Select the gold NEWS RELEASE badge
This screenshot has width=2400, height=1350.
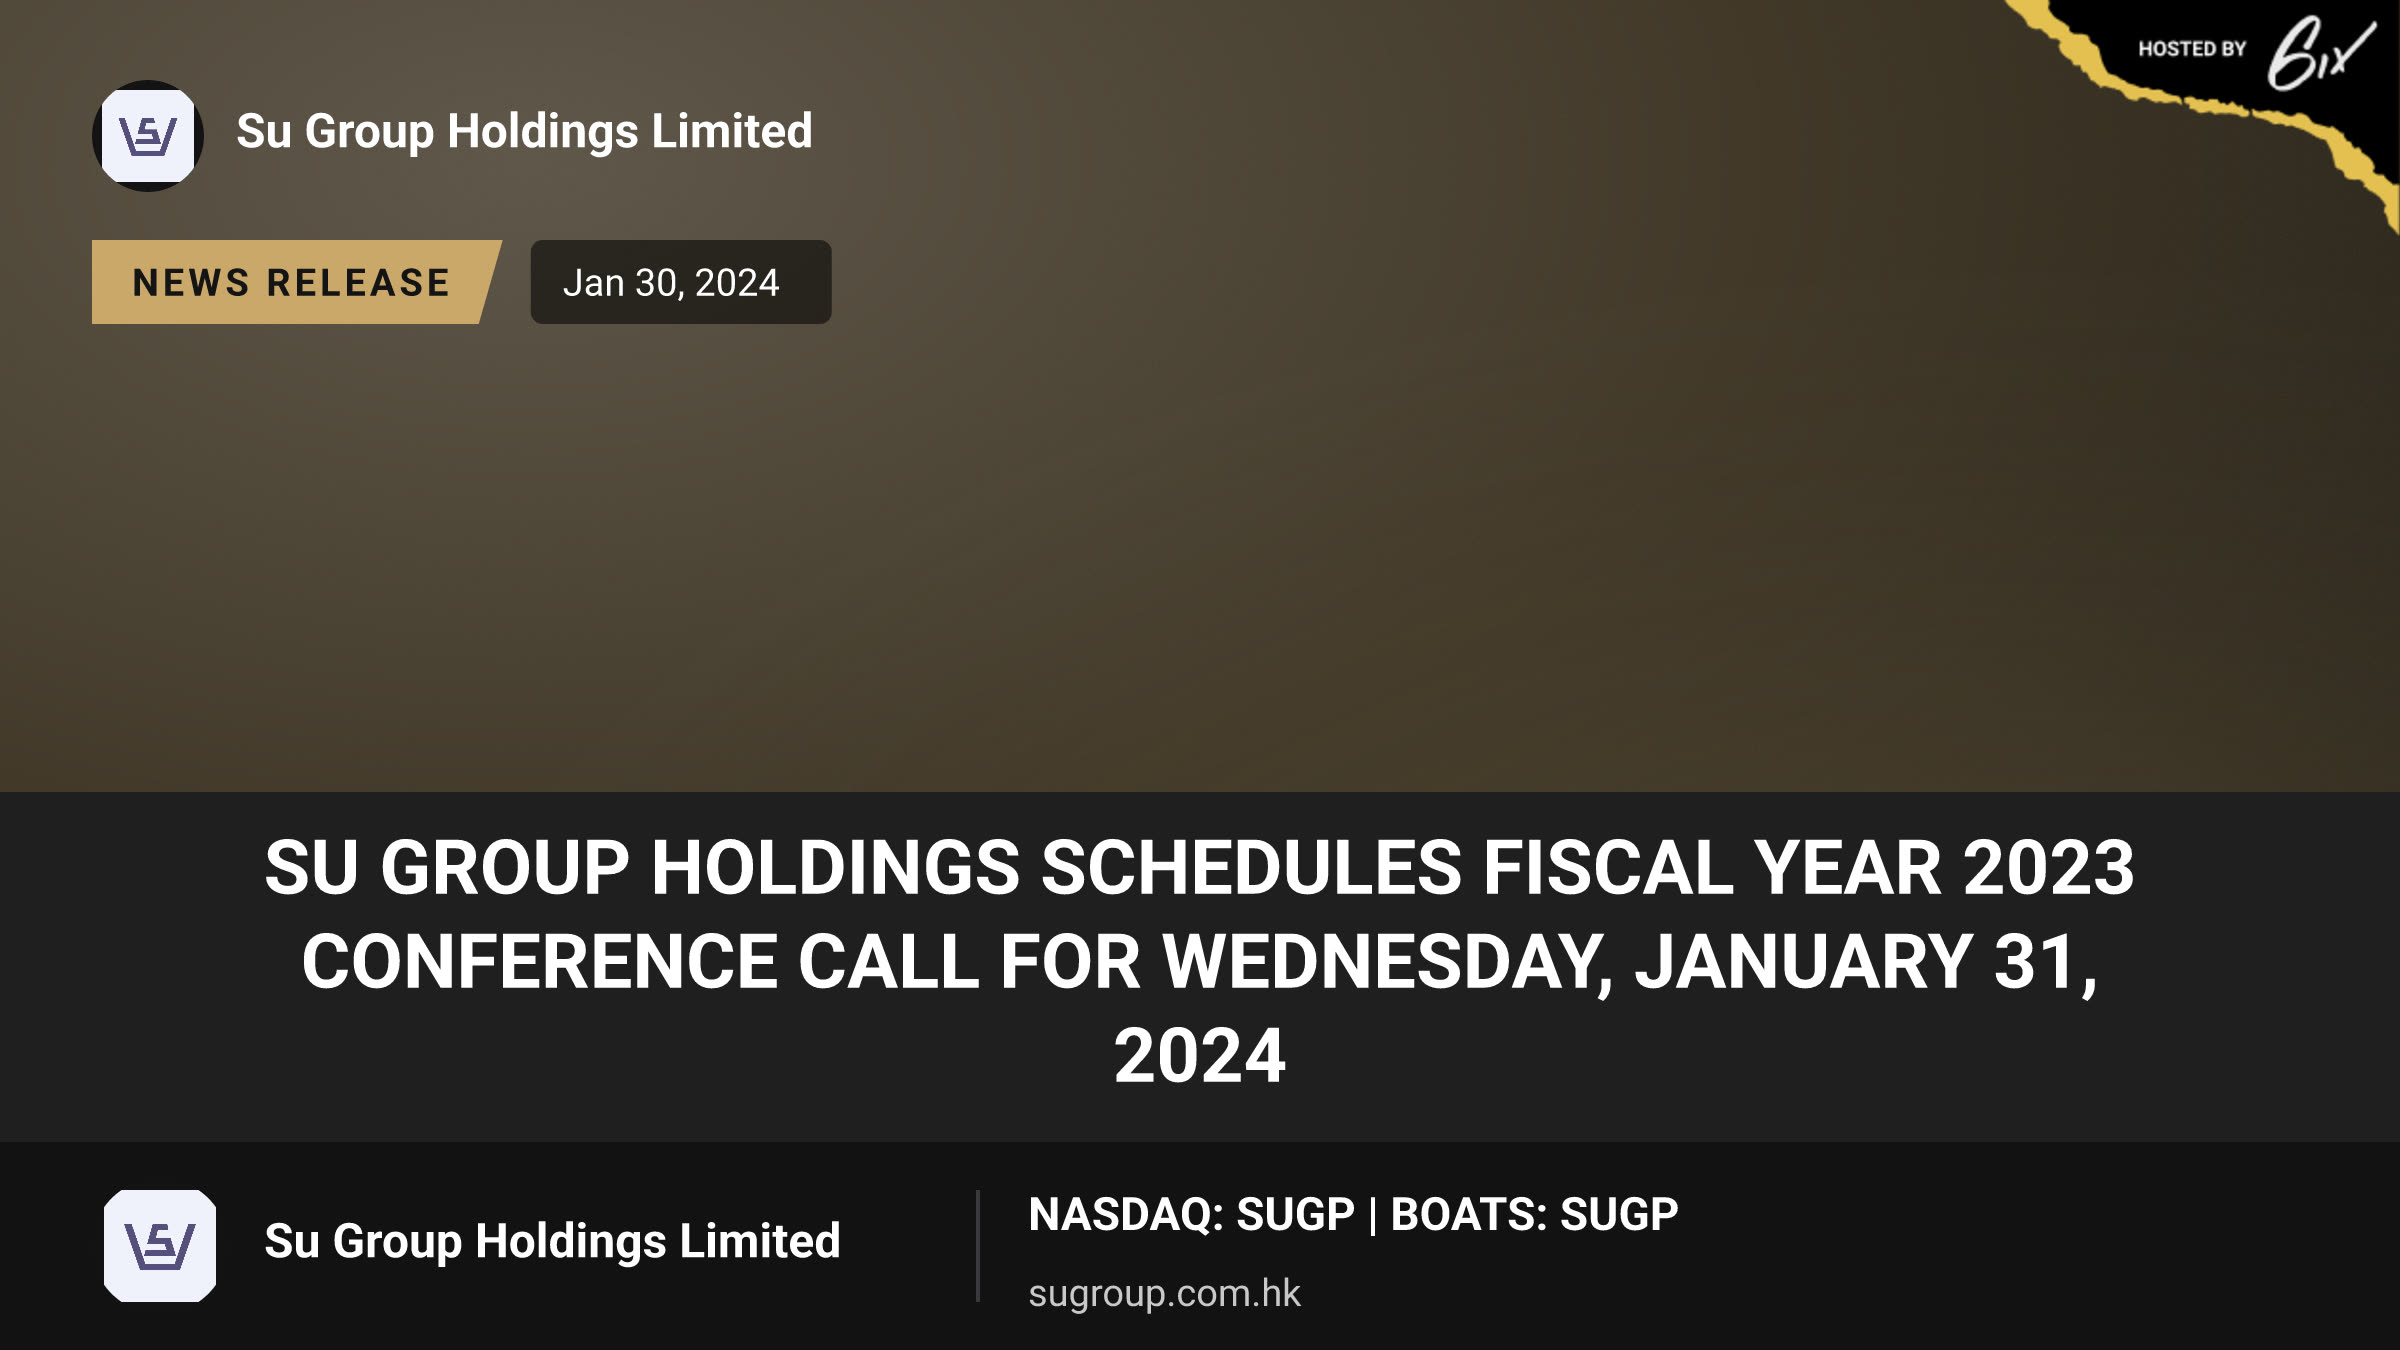pyautogui.click(x=296, y=282)
